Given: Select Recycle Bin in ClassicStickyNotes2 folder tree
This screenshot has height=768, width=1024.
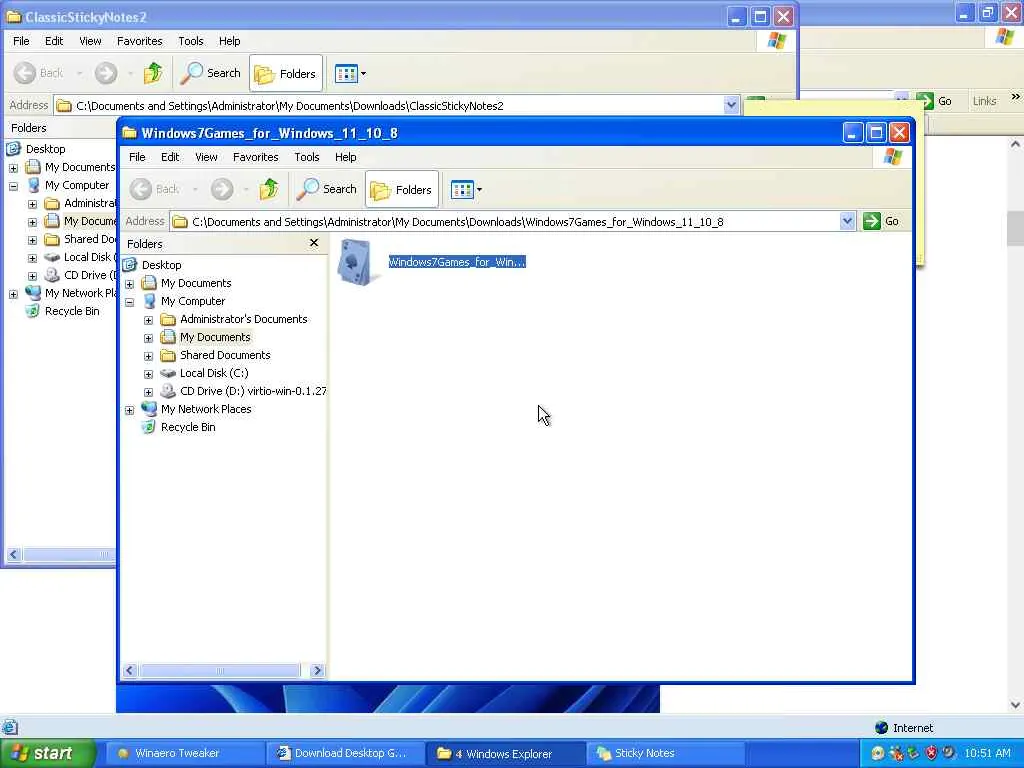Looking at the screenshot, I should 72,311.
